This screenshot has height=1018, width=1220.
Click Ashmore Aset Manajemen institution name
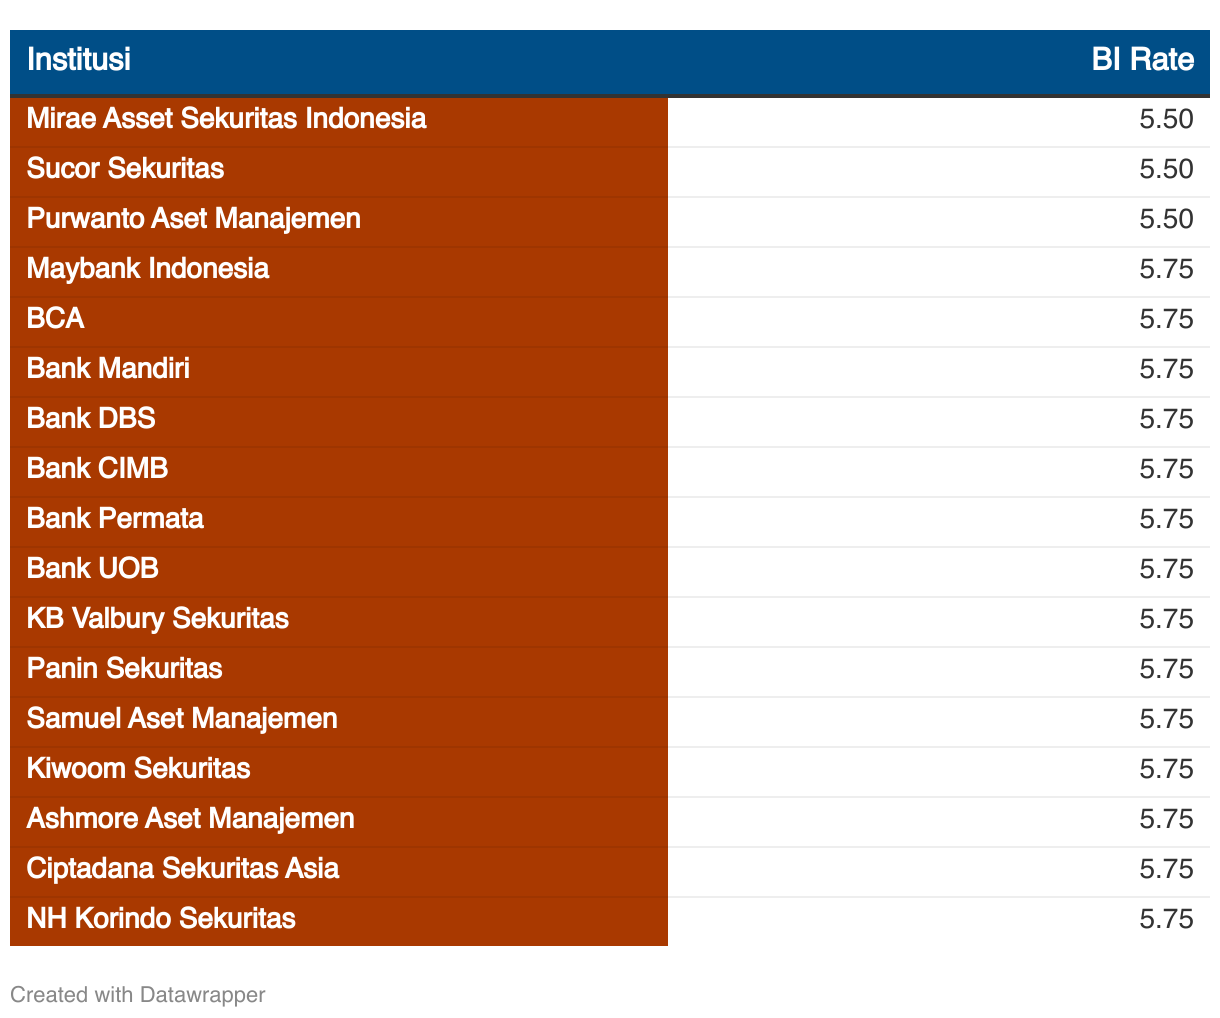point(191,819)
